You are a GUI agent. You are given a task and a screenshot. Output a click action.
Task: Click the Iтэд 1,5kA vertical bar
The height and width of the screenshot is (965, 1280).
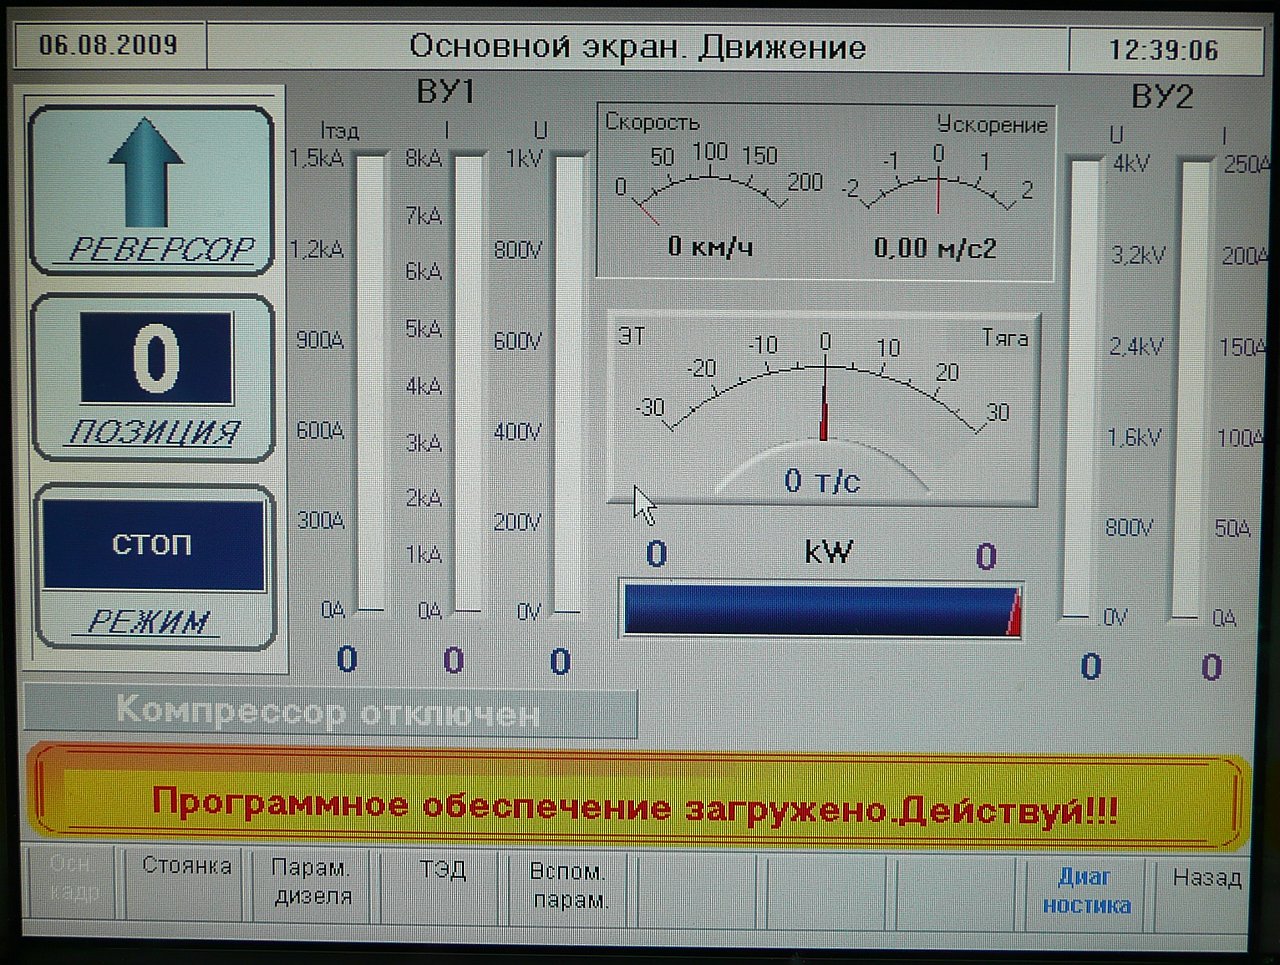[370, 380]
